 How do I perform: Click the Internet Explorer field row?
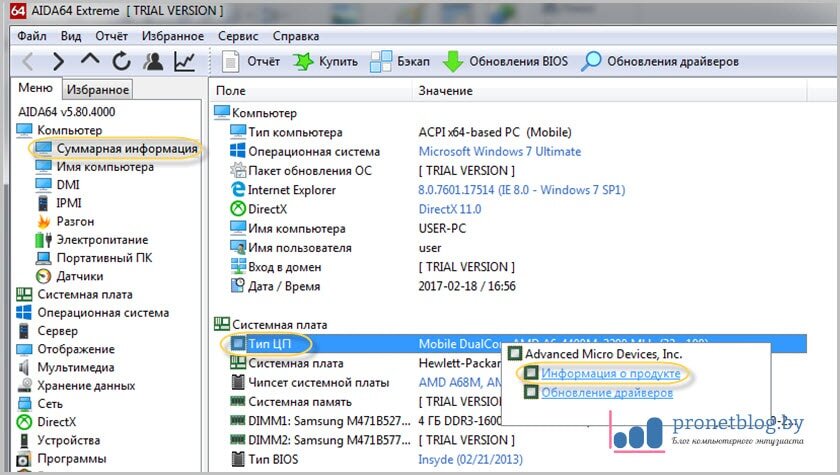click(x=509, y=190)
